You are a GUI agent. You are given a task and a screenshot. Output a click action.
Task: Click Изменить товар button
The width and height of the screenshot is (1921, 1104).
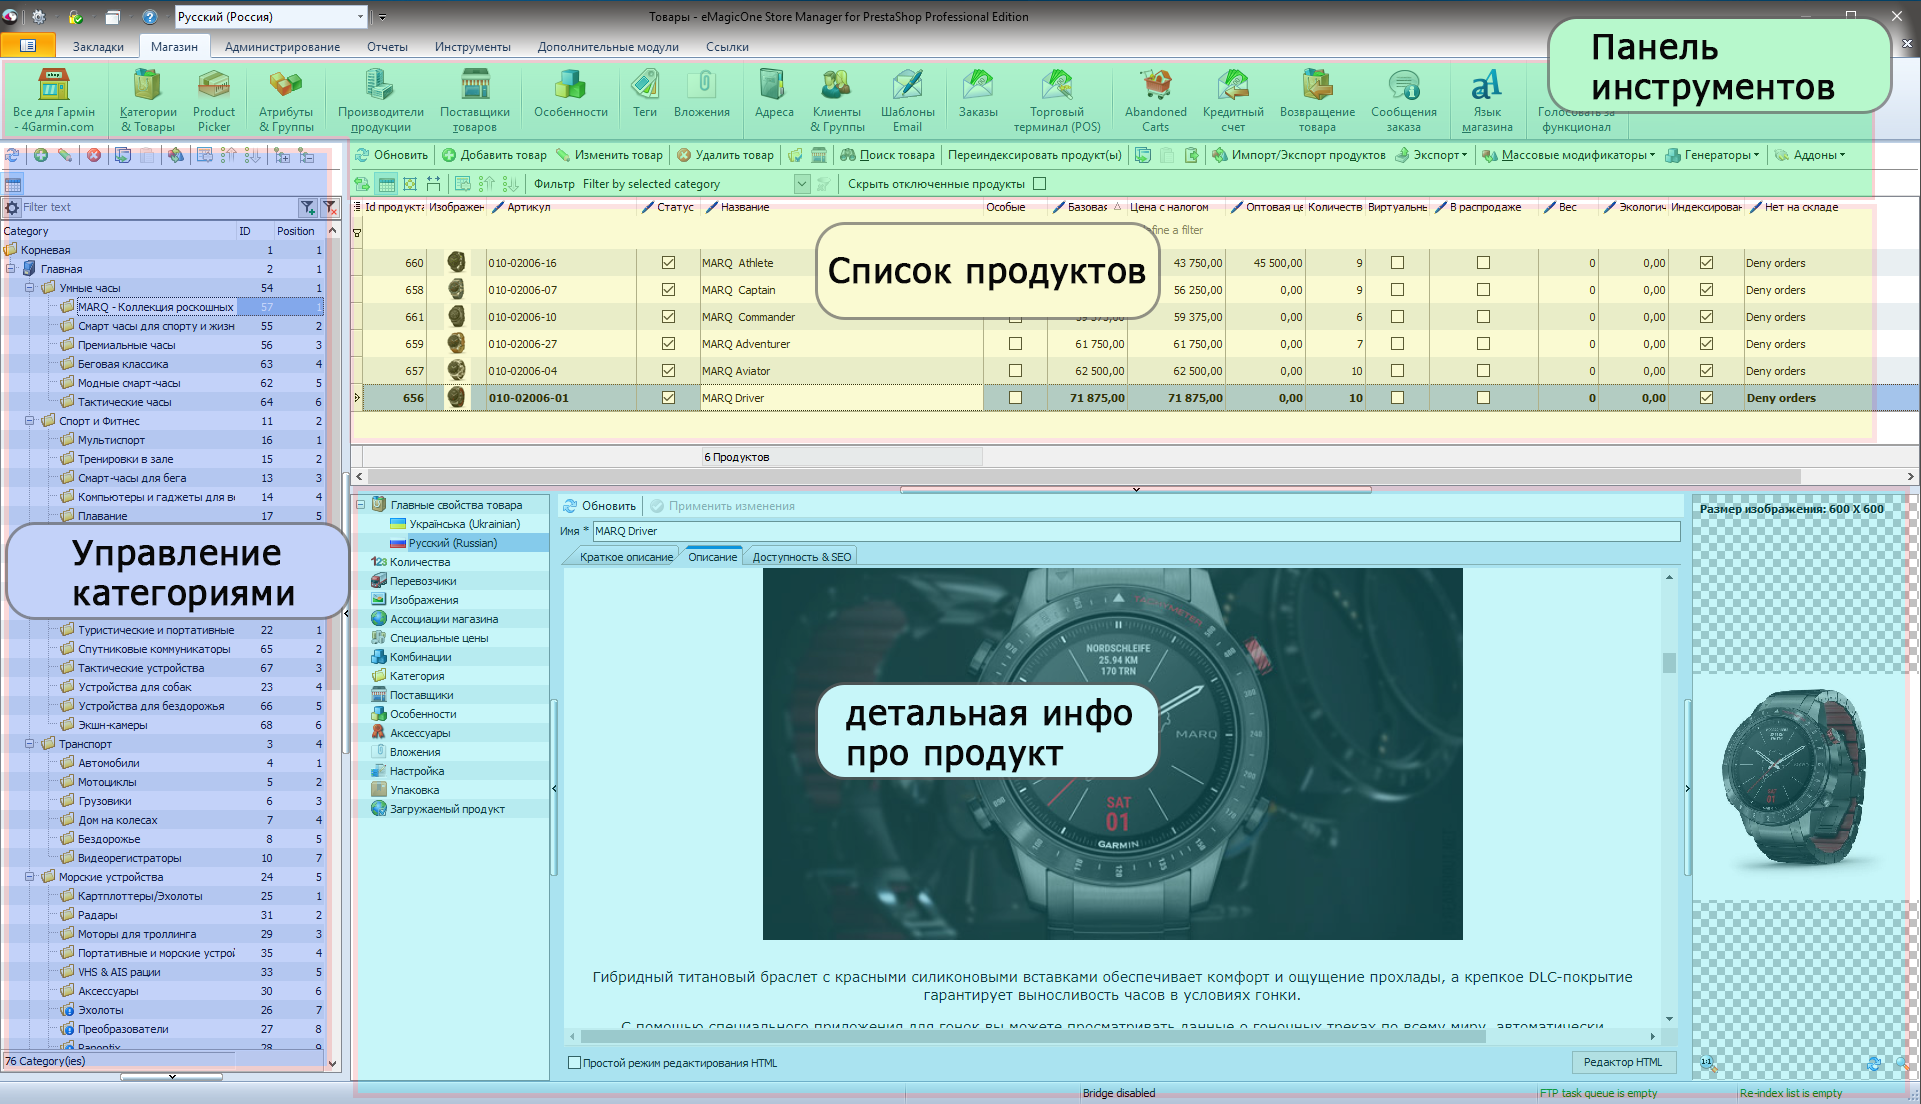point(609,155)
